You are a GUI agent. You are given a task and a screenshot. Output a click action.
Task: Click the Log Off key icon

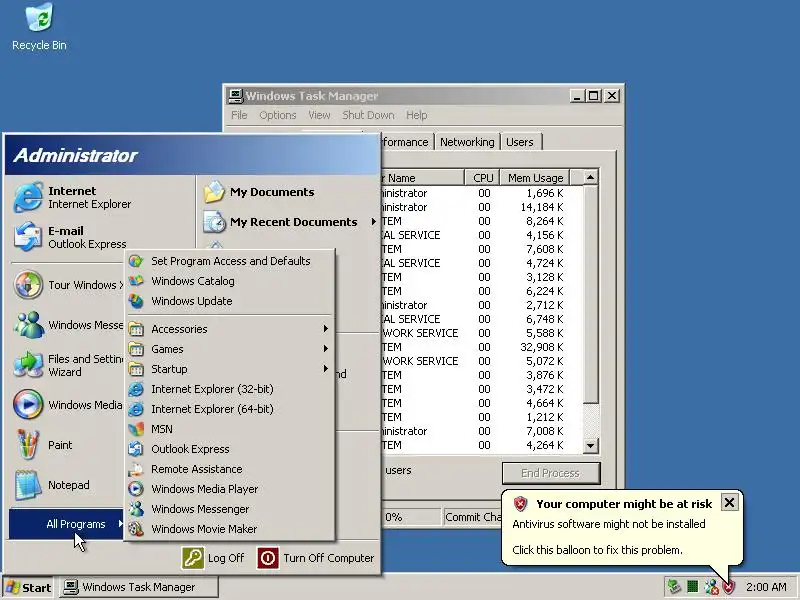pyautogui.click(x=193, y=558)
